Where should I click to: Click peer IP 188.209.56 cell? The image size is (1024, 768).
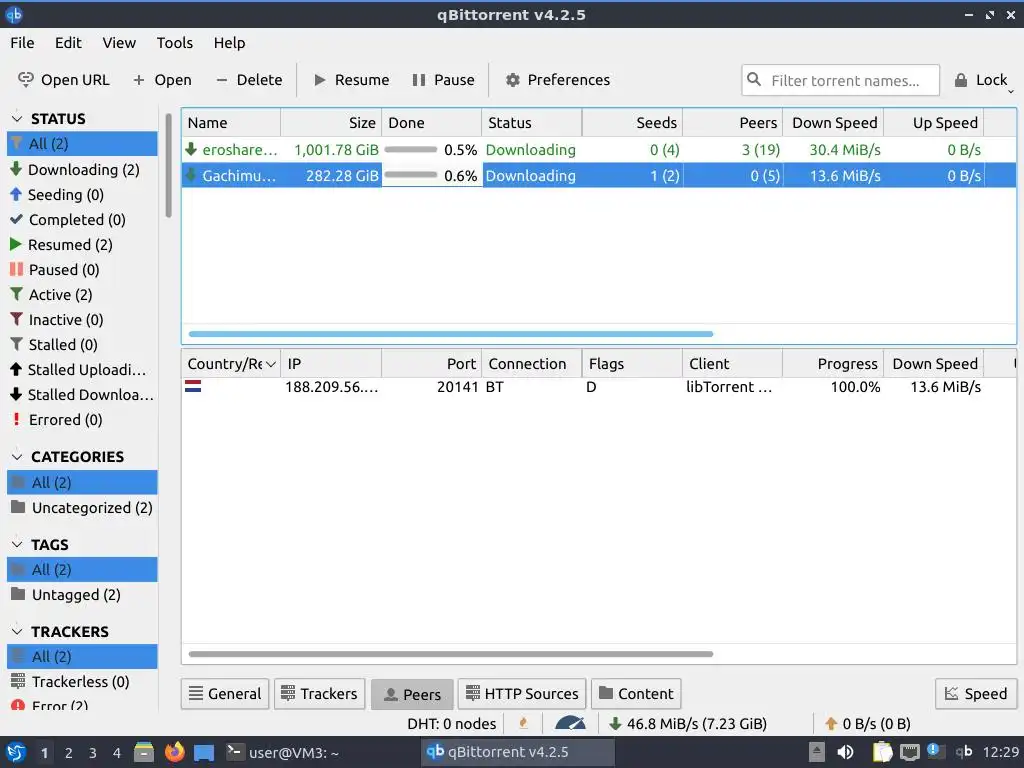(331, 387)
